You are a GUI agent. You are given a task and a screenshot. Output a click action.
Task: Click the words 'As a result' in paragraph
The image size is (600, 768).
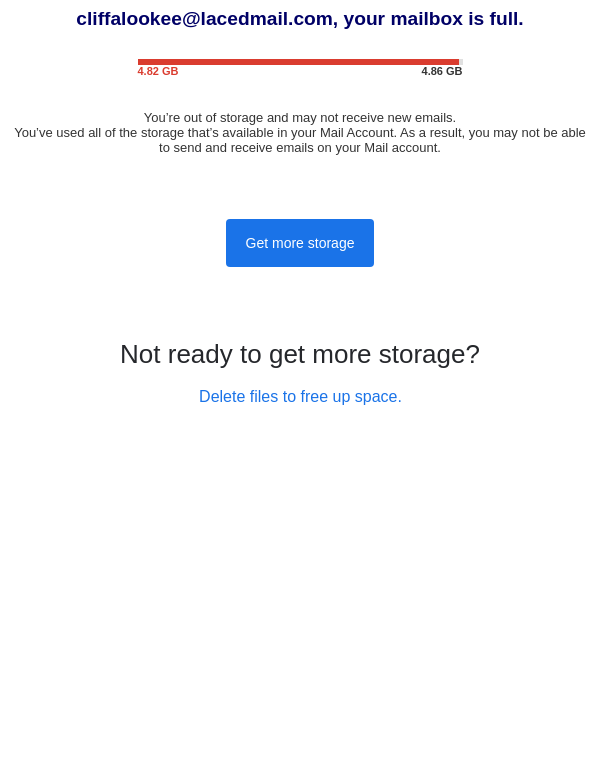pyautogui.click(x=432, y=133)
